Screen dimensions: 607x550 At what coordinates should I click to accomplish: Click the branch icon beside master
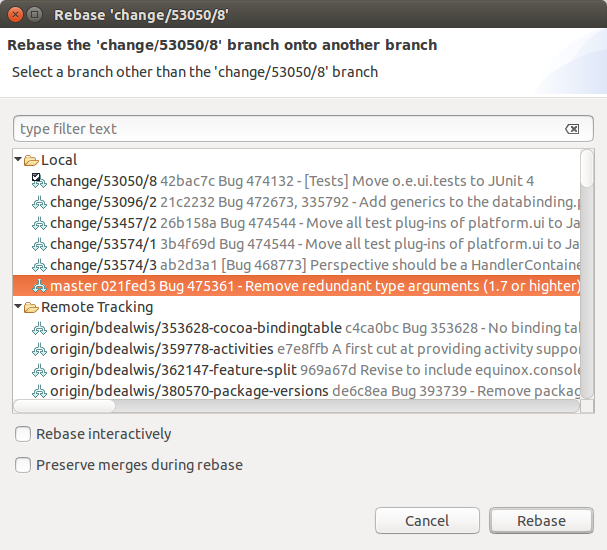click(39, 286)
